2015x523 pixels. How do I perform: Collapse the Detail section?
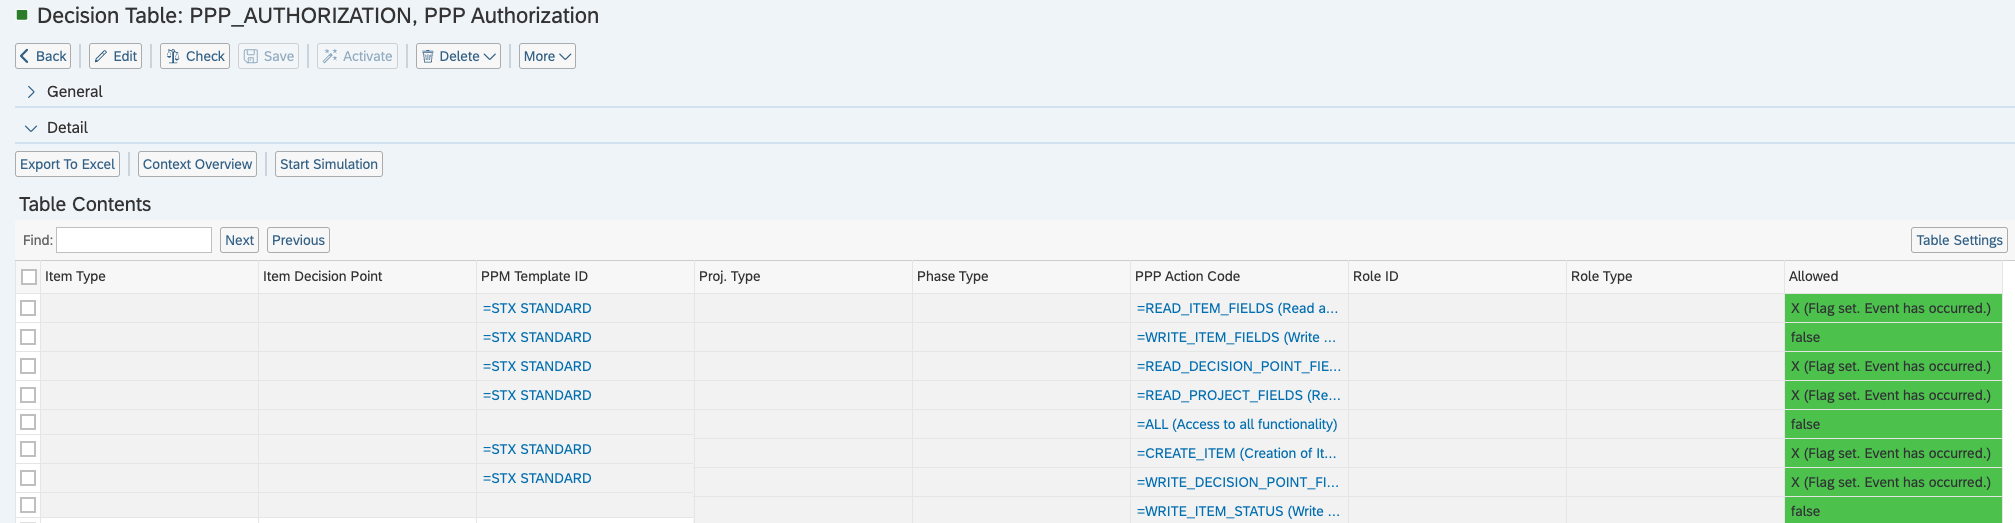(x=31, y=128)
